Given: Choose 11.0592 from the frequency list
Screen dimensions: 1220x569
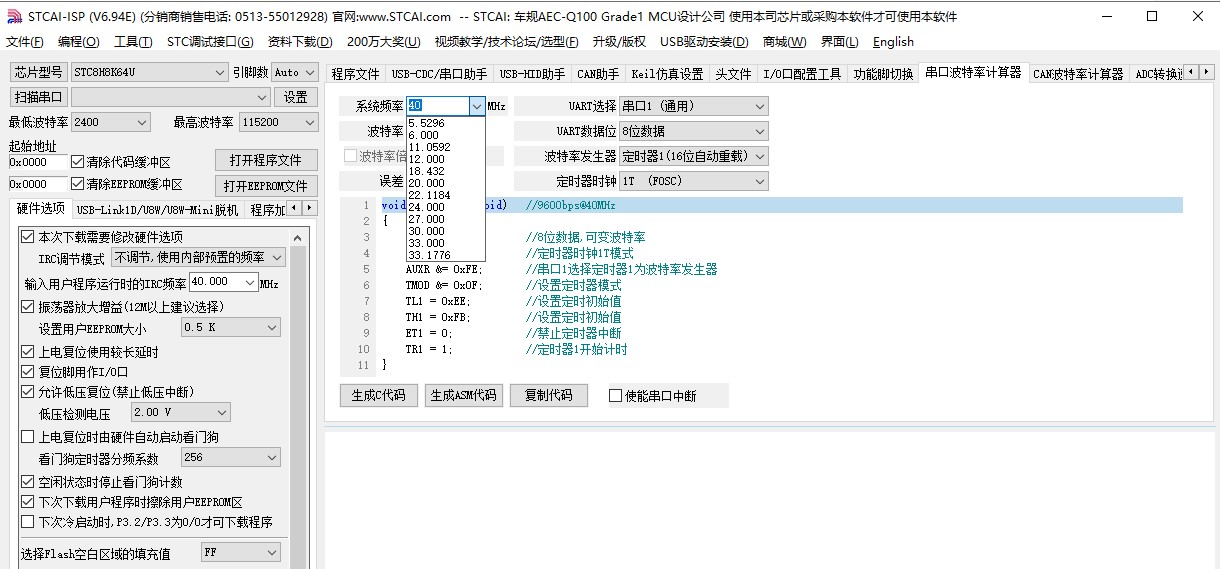Looking at the screenshot, I should (x=429, y=147).
